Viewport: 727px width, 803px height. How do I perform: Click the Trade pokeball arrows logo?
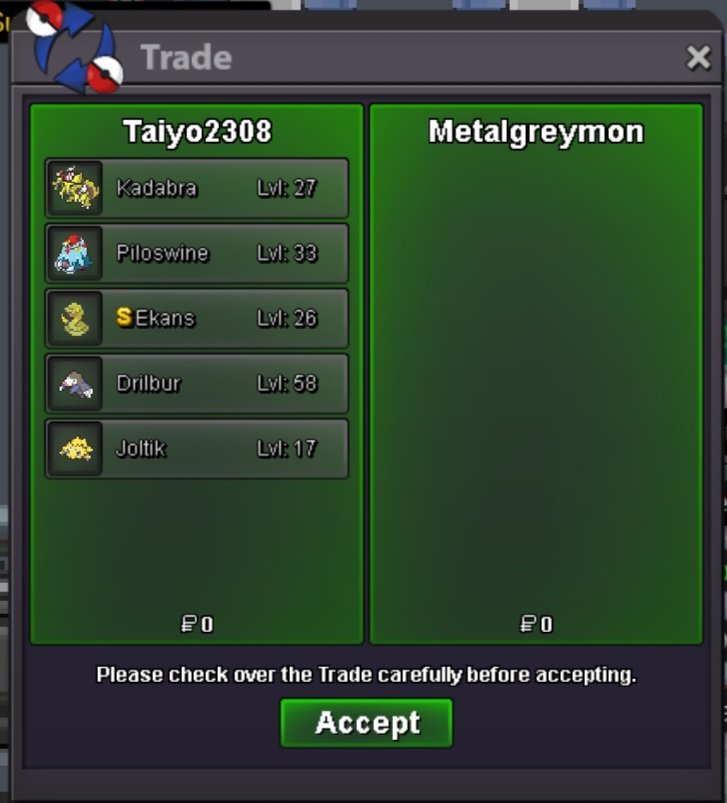point(74,47)
